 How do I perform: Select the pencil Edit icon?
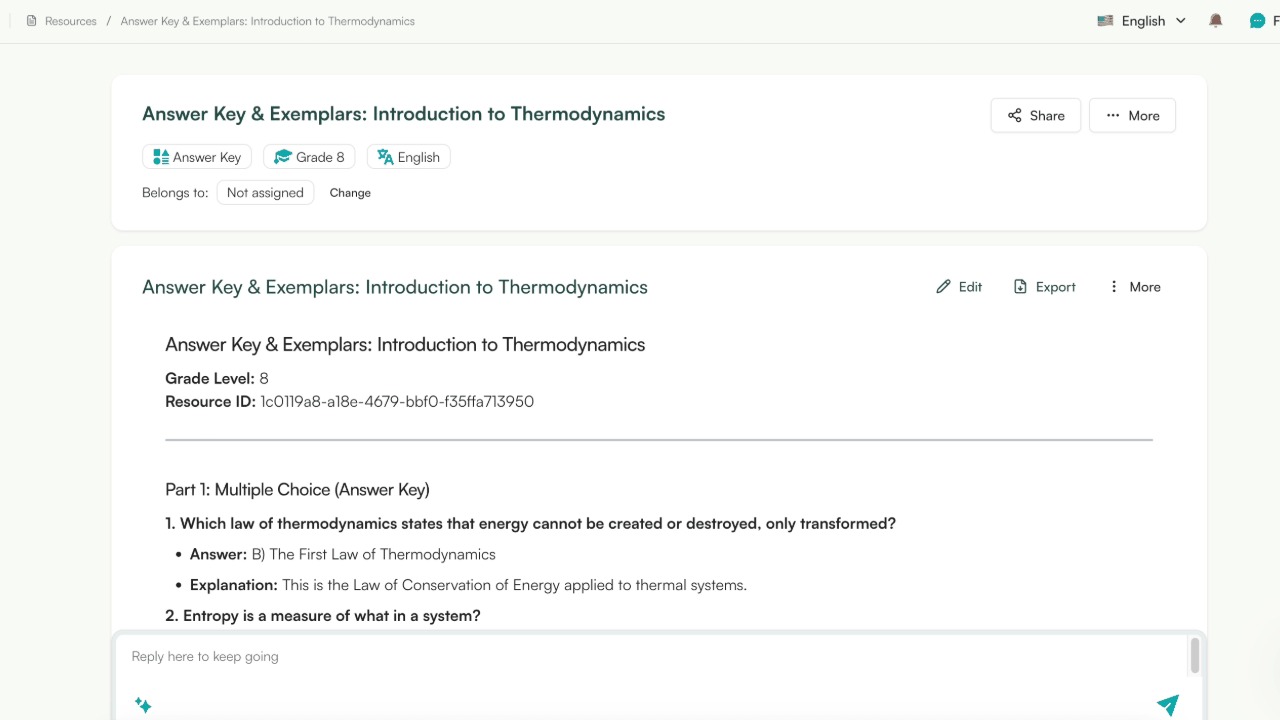tap(942, 286)
